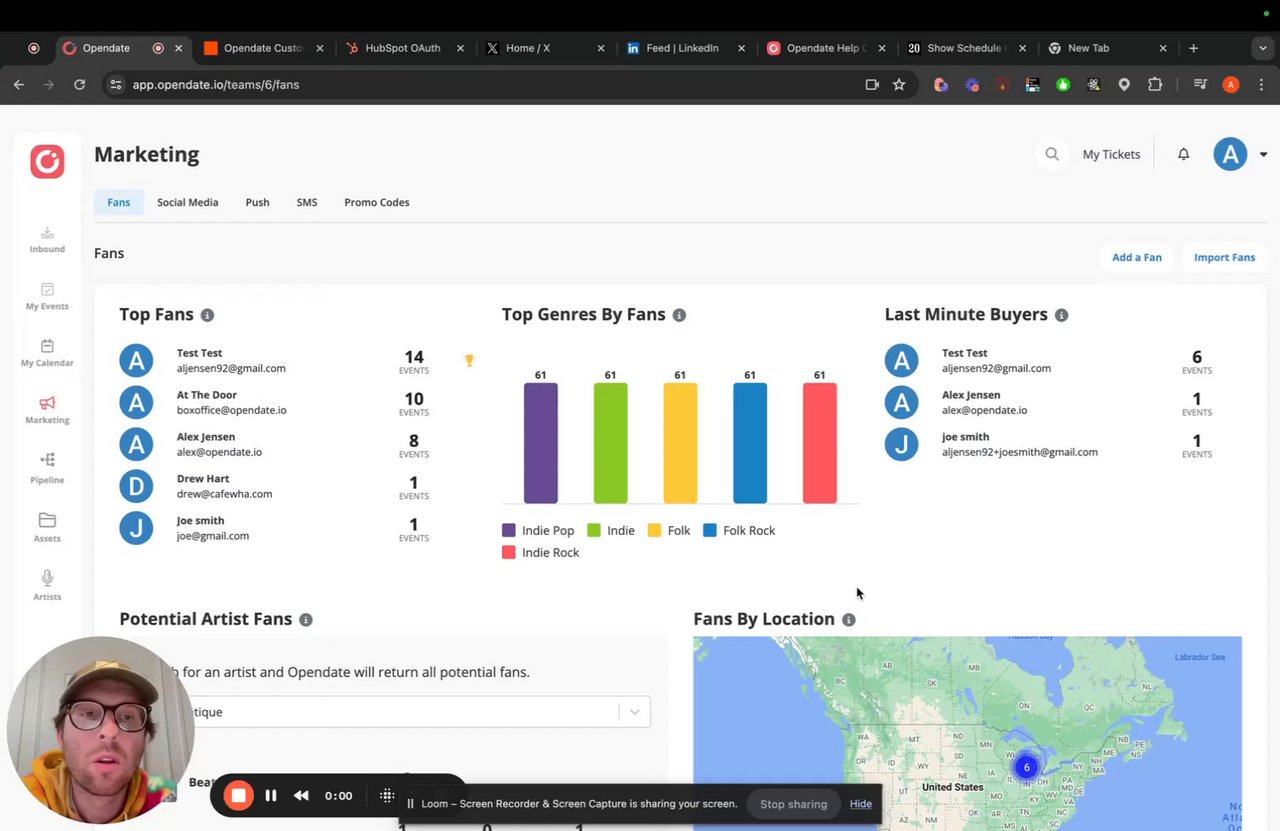
Task: Show Fans By Location info icon
Action: click(x=848, y=620)
